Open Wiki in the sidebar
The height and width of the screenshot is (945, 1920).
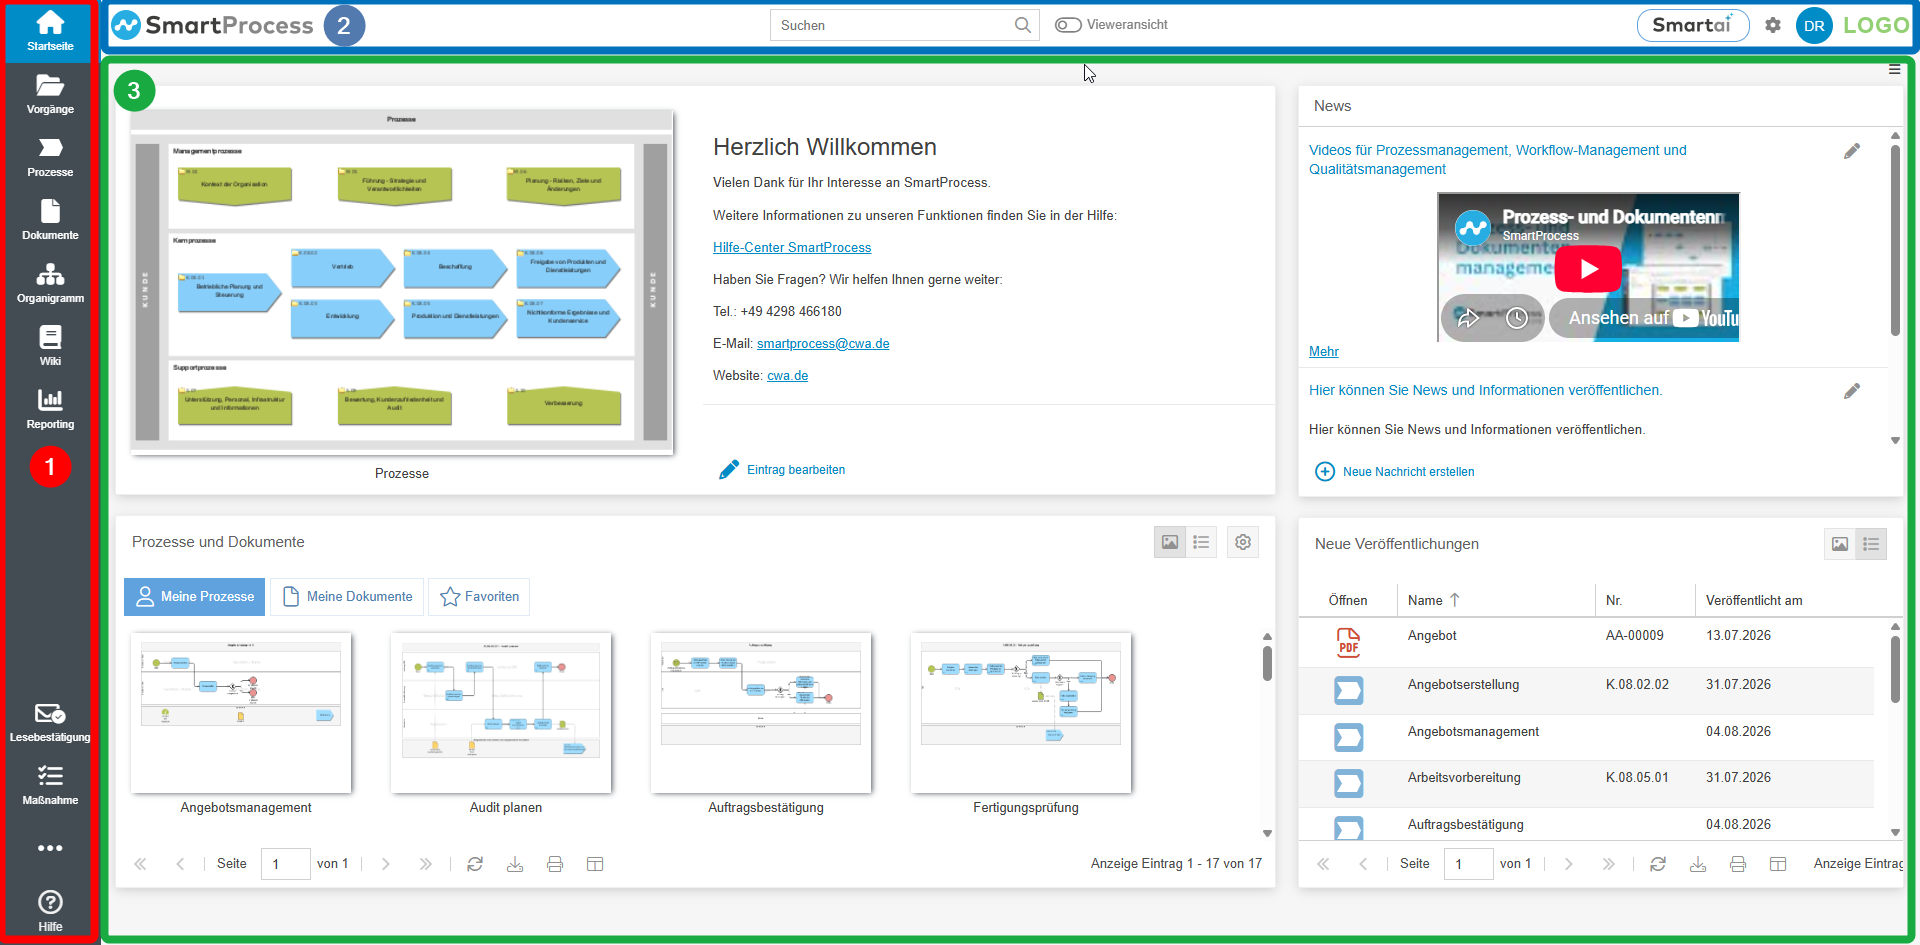(50, 347)
